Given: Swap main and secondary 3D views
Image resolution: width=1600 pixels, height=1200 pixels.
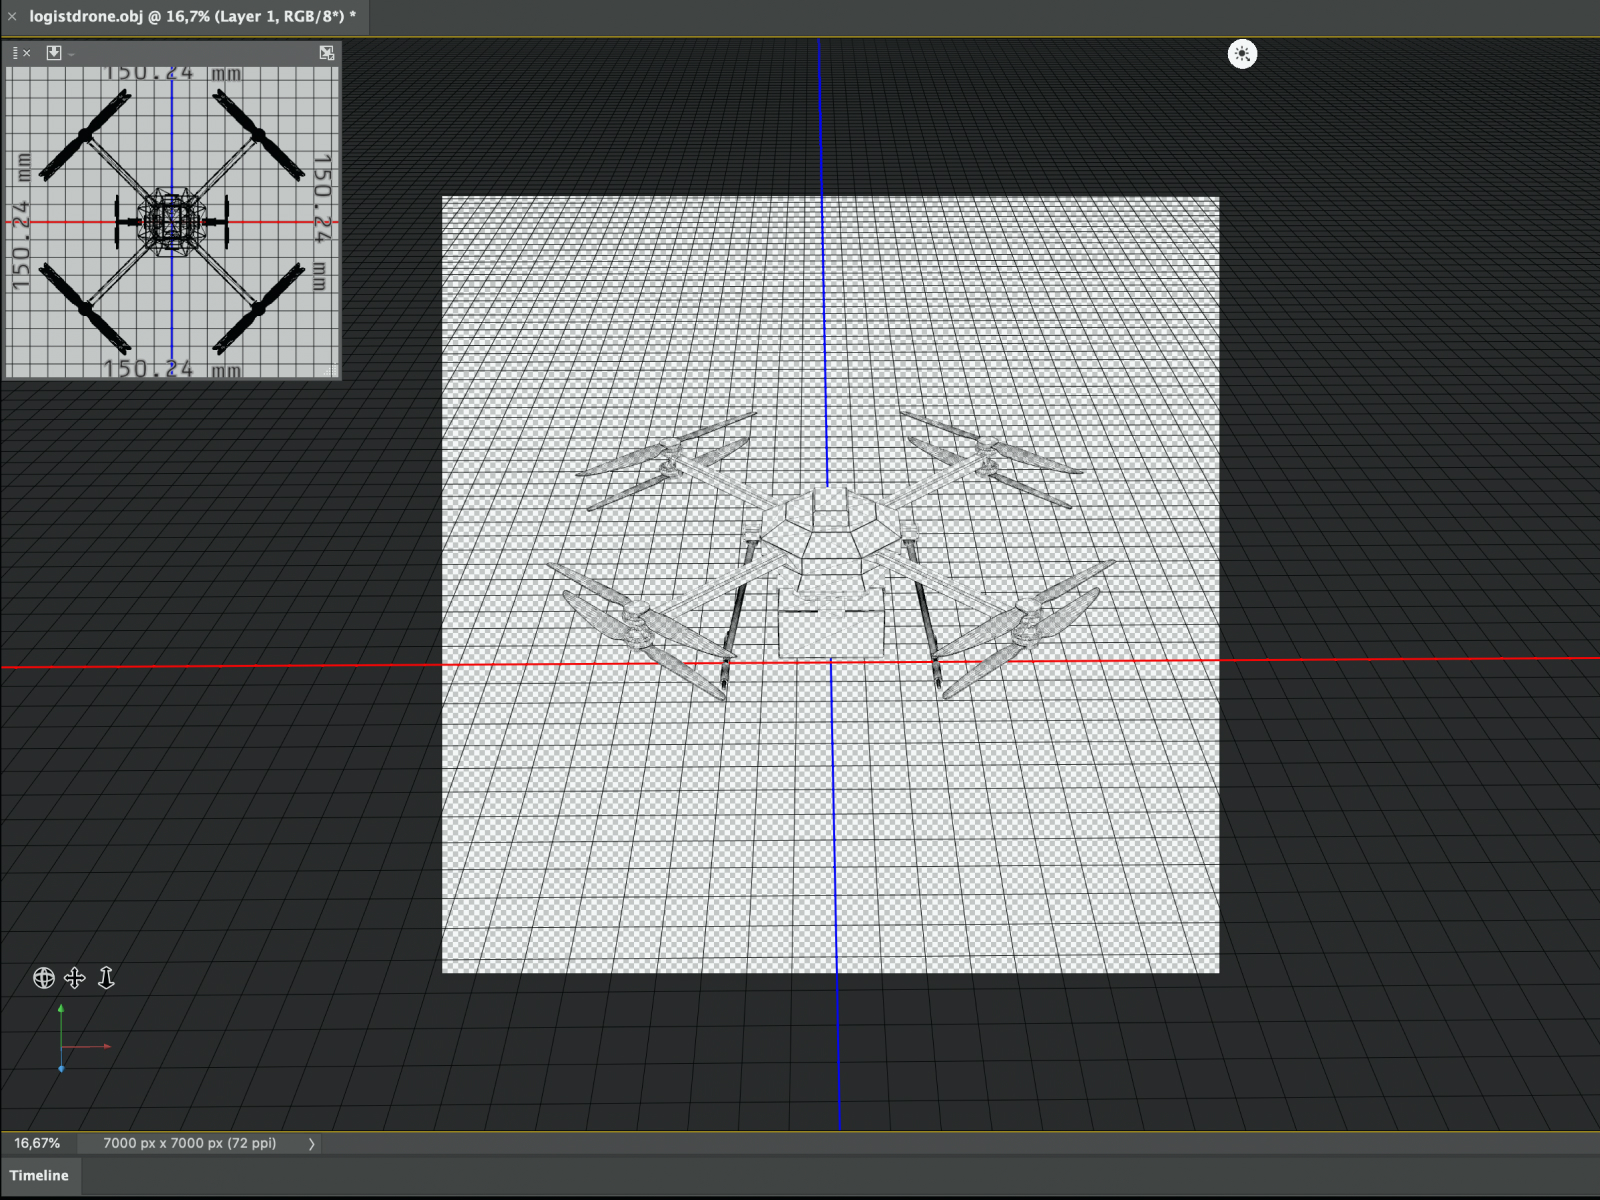Looking at the screenshot, I should (x=327, y=53).
